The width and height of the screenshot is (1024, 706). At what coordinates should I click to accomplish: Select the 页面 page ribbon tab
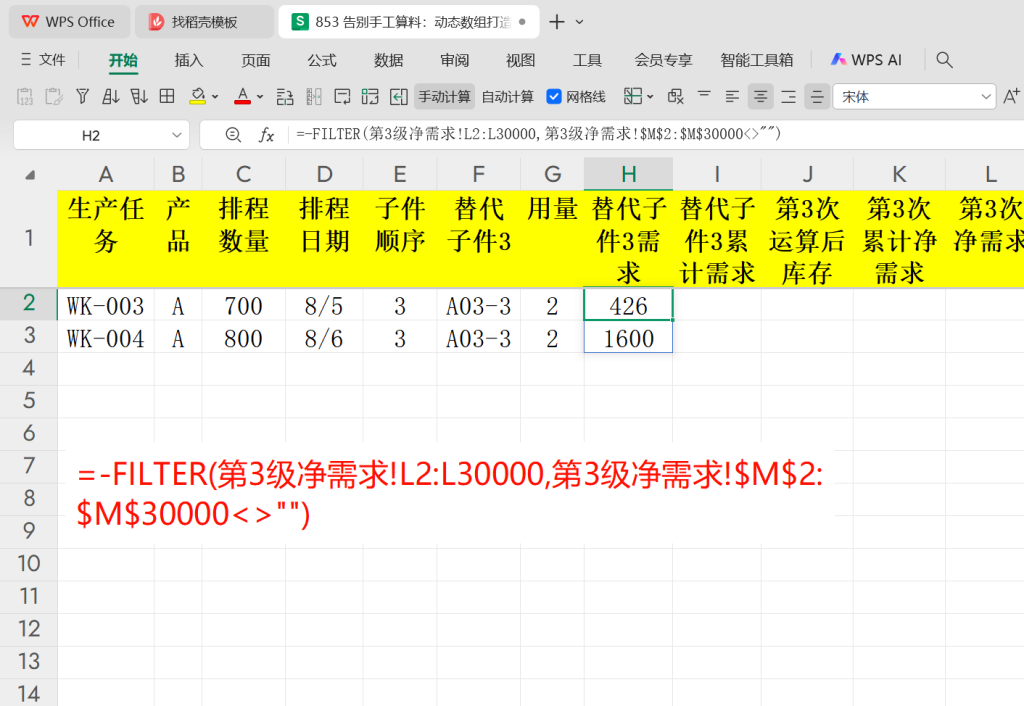click(256, 60)
